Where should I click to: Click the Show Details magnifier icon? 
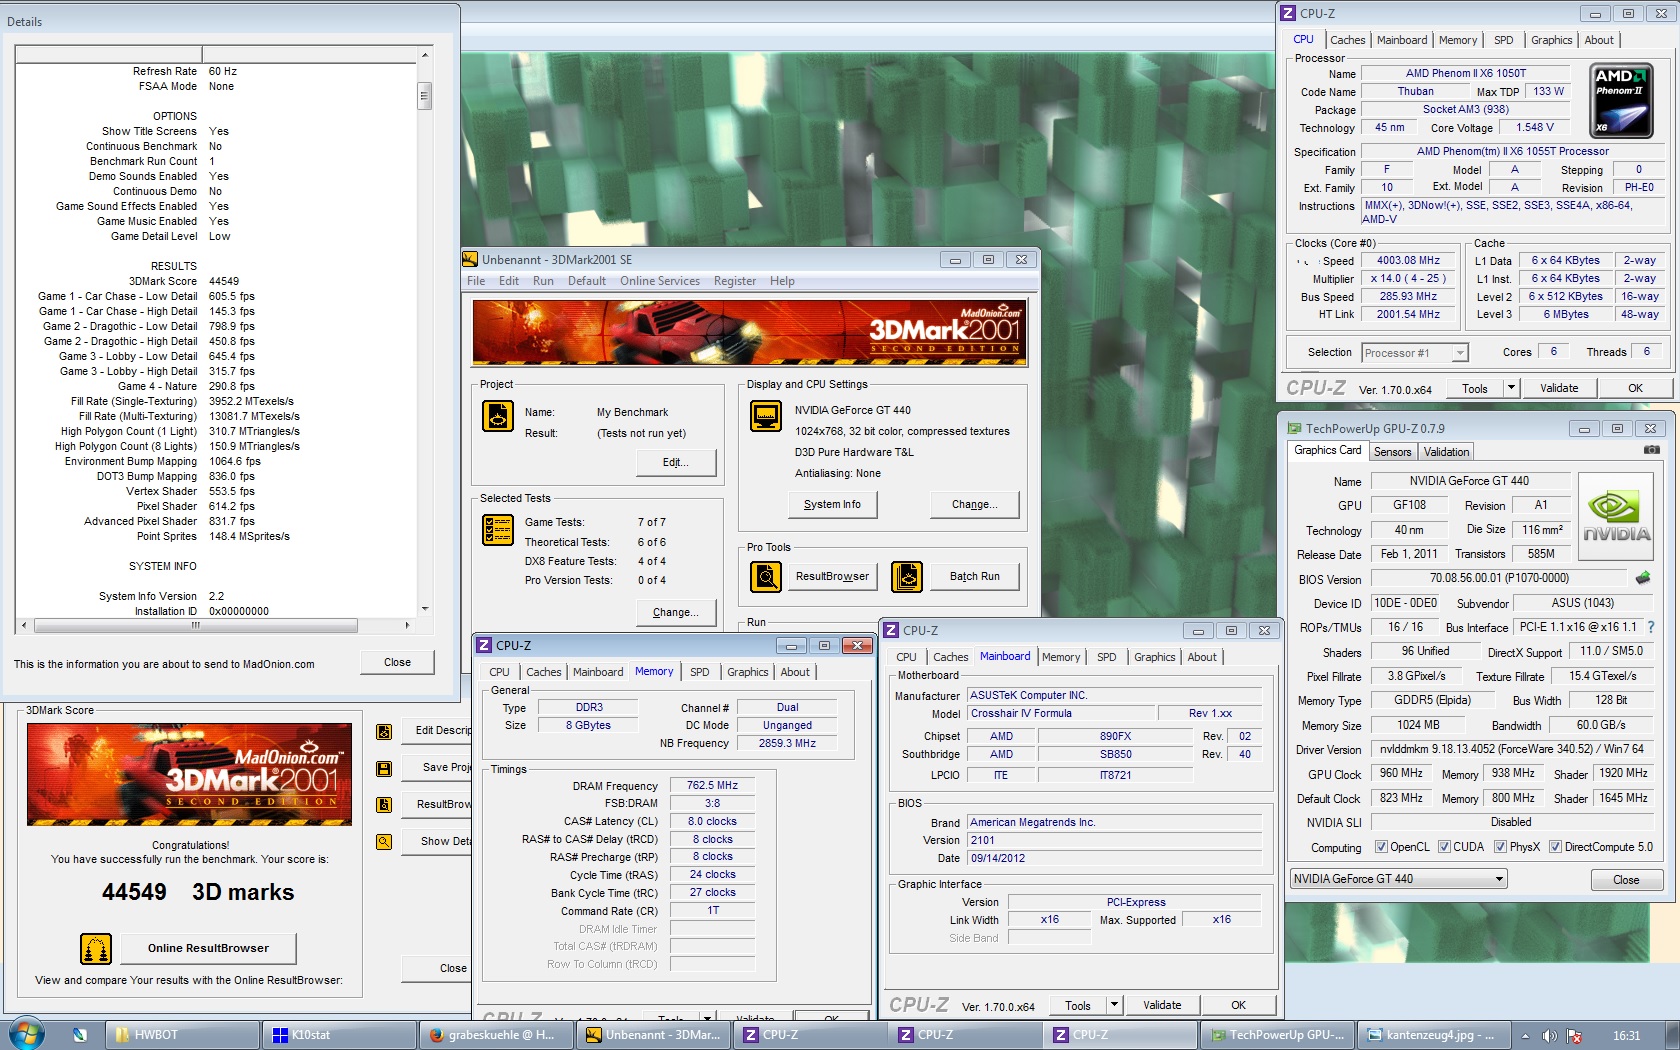point(383,841)
